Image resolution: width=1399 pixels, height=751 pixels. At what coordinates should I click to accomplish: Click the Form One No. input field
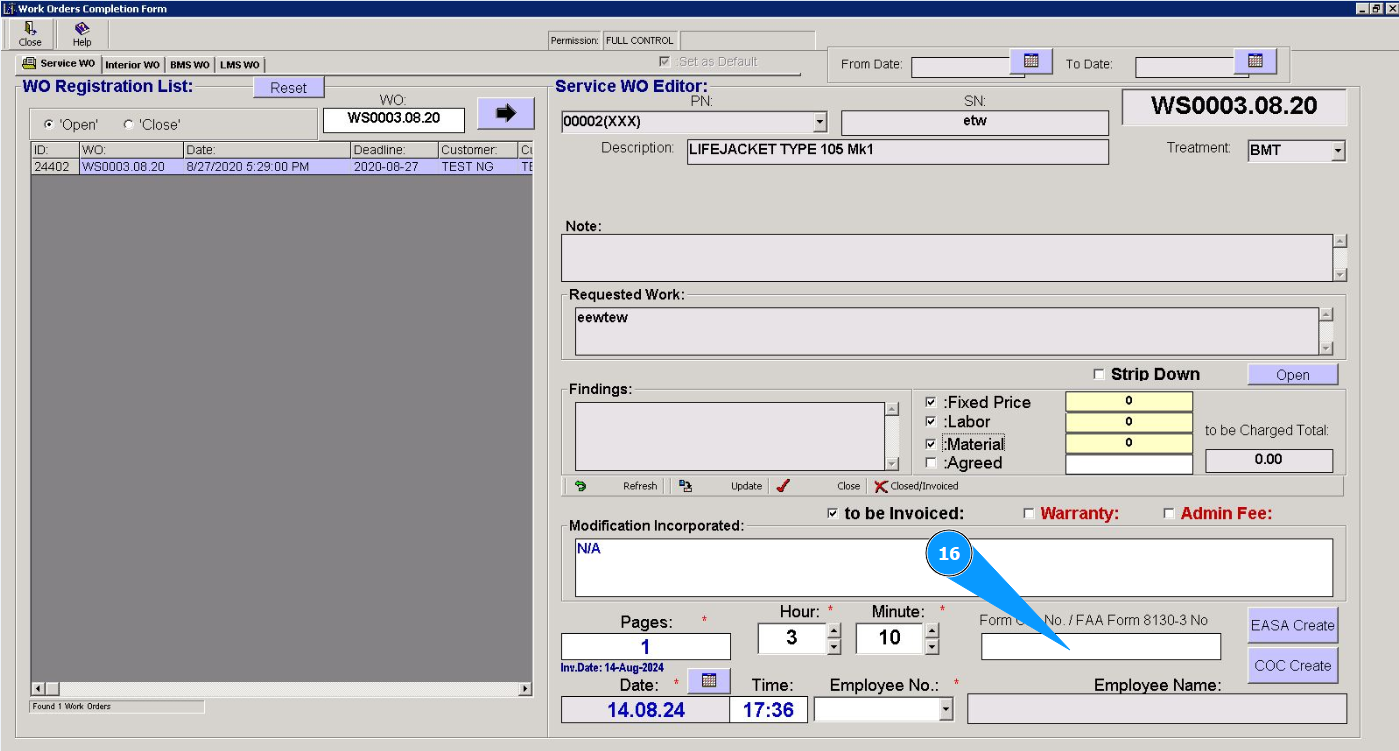point(1101,647)
